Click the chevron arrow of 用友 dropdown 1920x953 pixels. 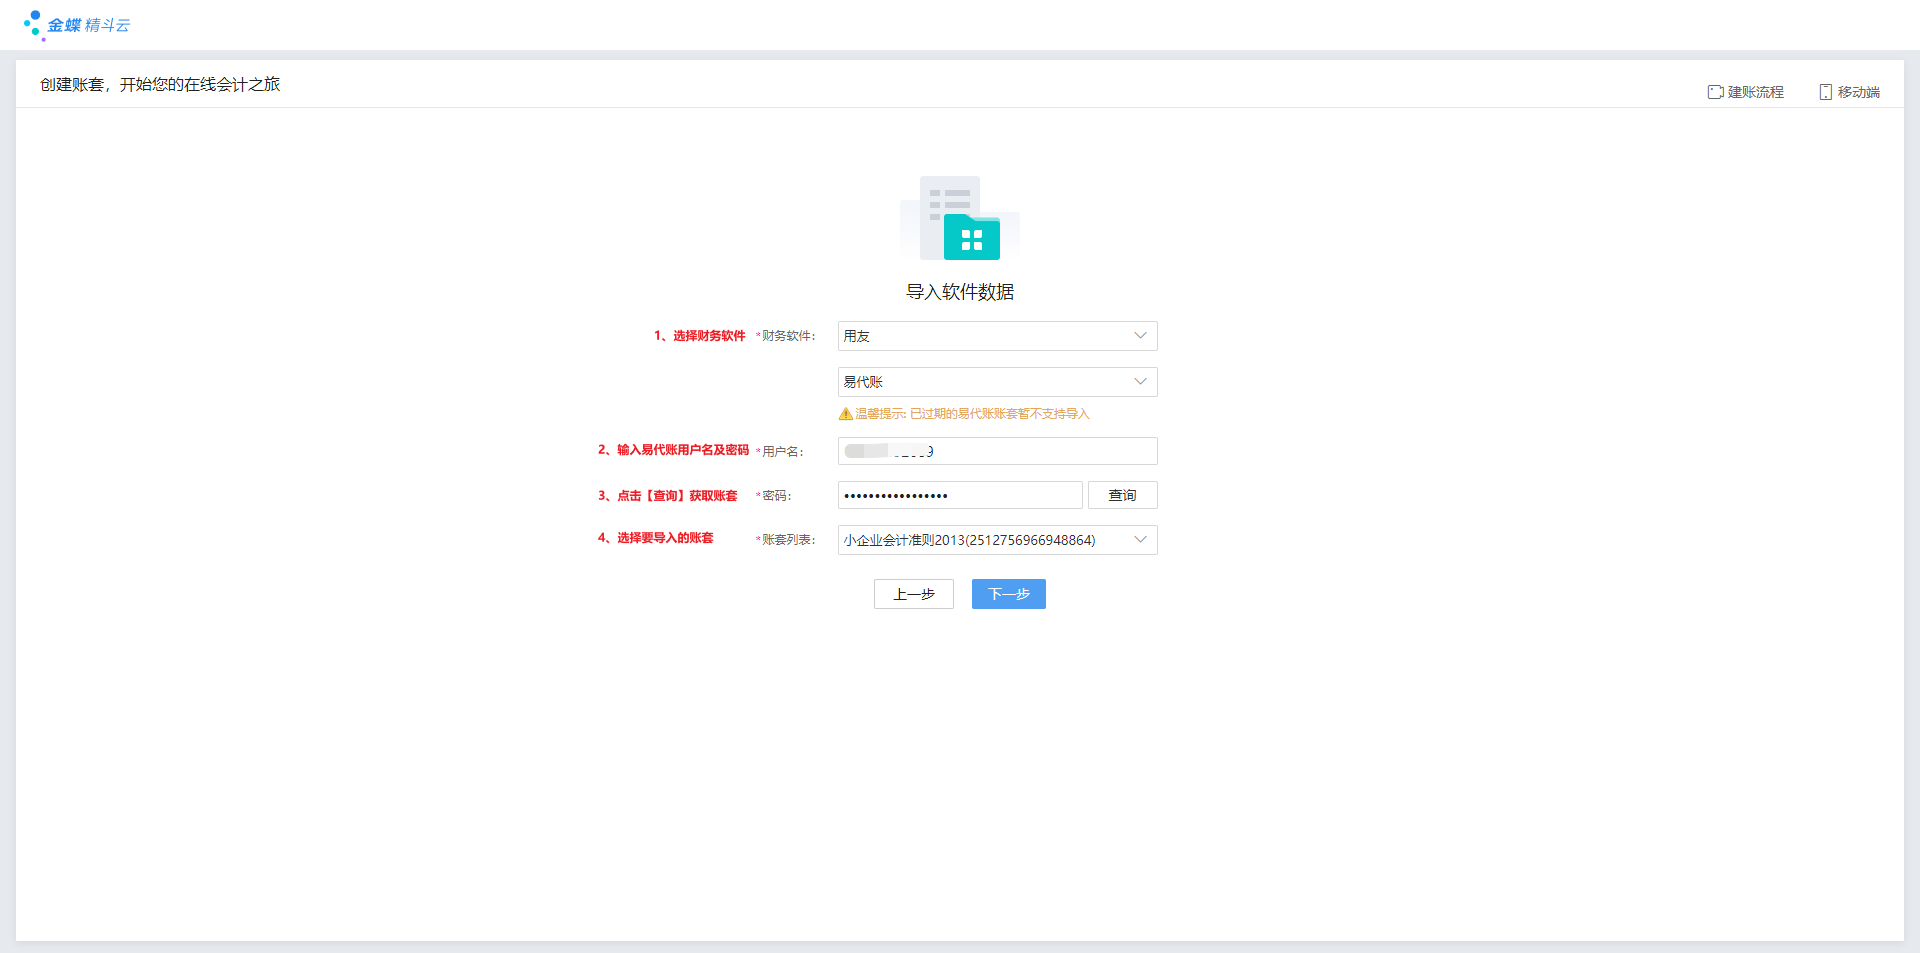click(1140, 336)
